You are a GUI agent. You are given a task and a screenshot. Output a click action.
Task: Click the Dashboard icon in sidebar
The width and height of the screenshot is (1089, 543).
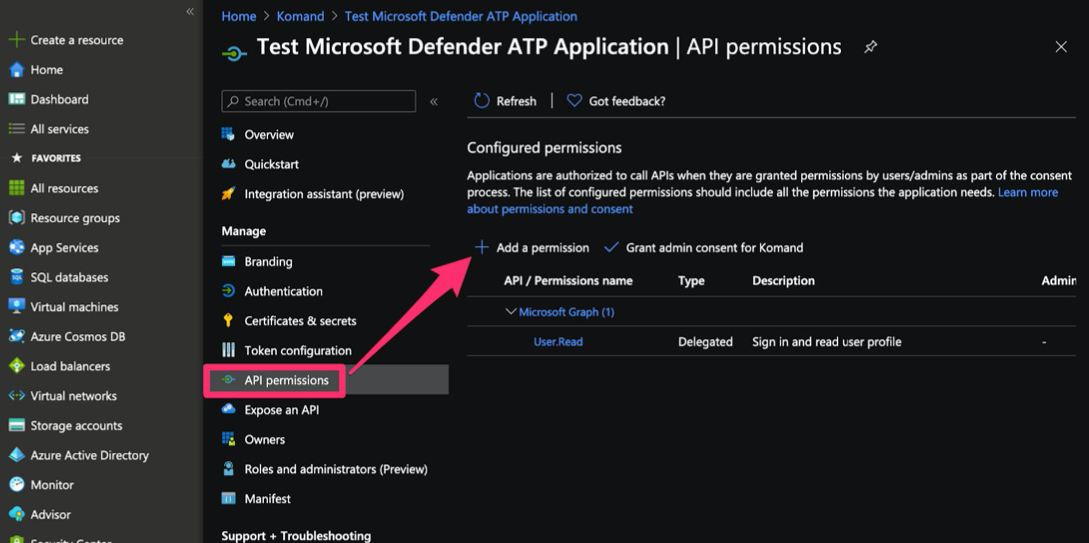tap(17, 99)
